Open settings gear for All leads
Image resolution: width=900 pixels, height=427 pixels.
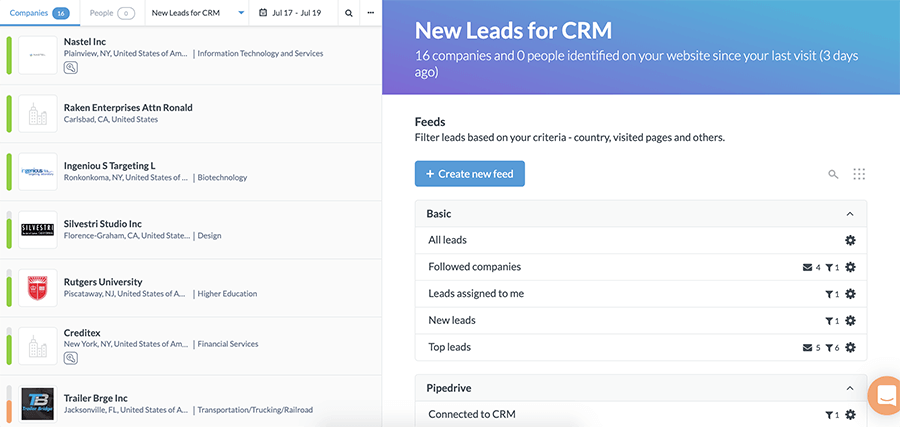tap(850, 240)
